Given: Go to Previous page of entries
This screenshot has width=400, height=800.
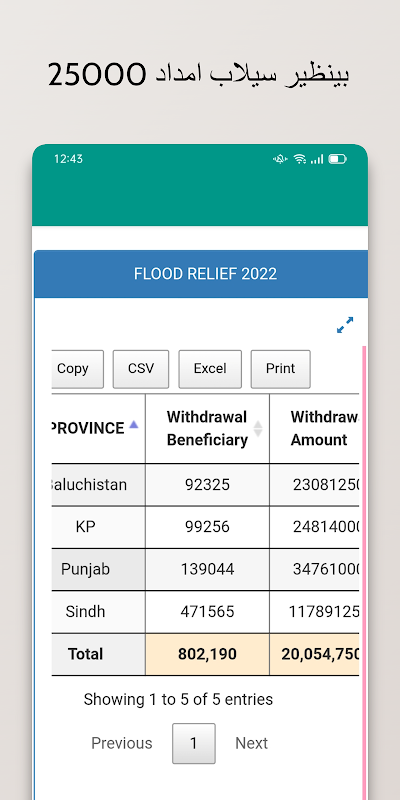Looking at the screenshot, I should 121,743.
